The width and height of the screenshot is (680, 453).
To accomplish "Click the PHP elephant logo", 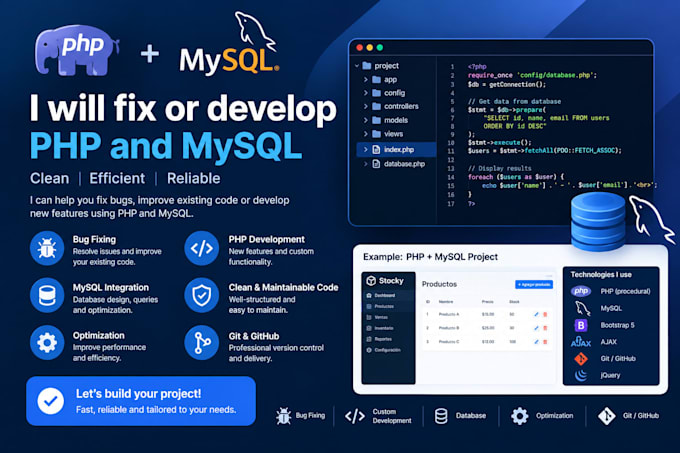I will 77,50.
